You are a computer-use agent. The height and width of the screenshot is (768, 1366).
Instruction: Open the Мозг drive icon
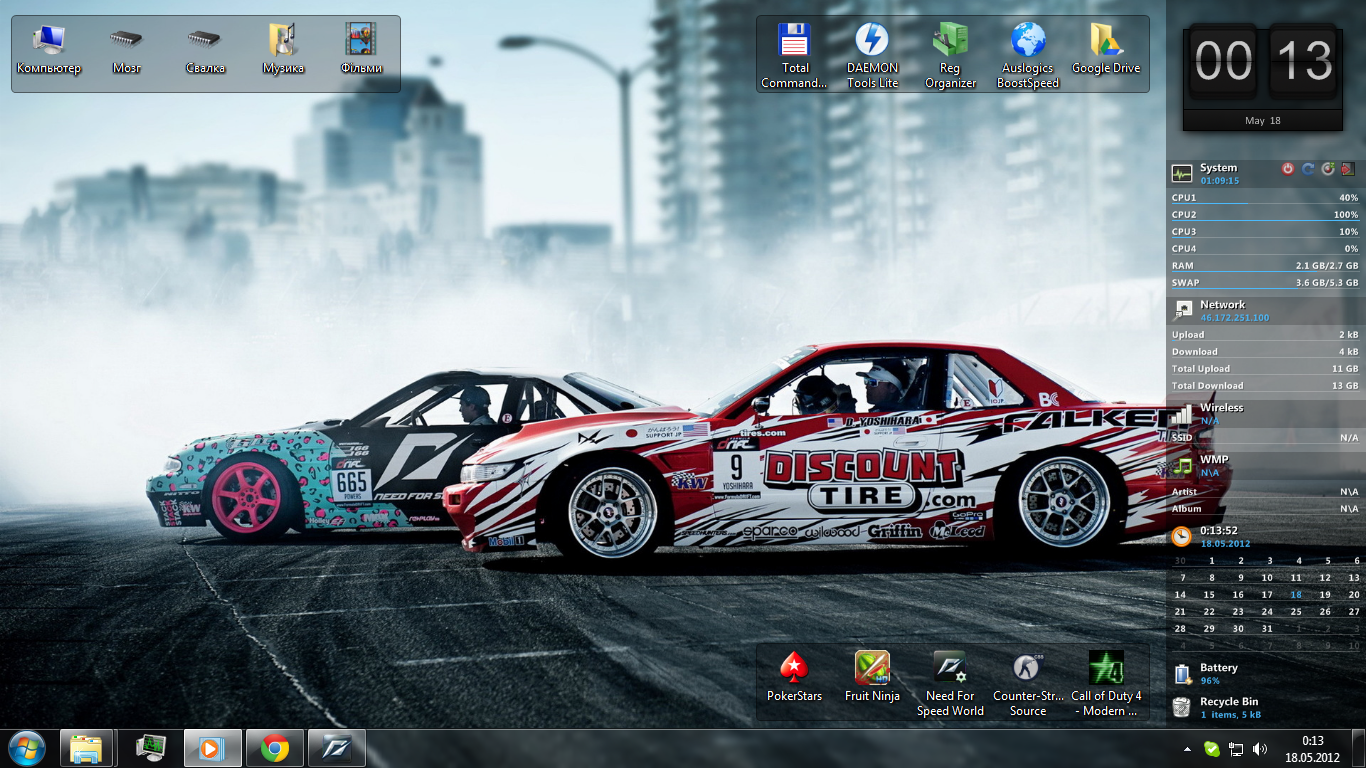(126, 50)
